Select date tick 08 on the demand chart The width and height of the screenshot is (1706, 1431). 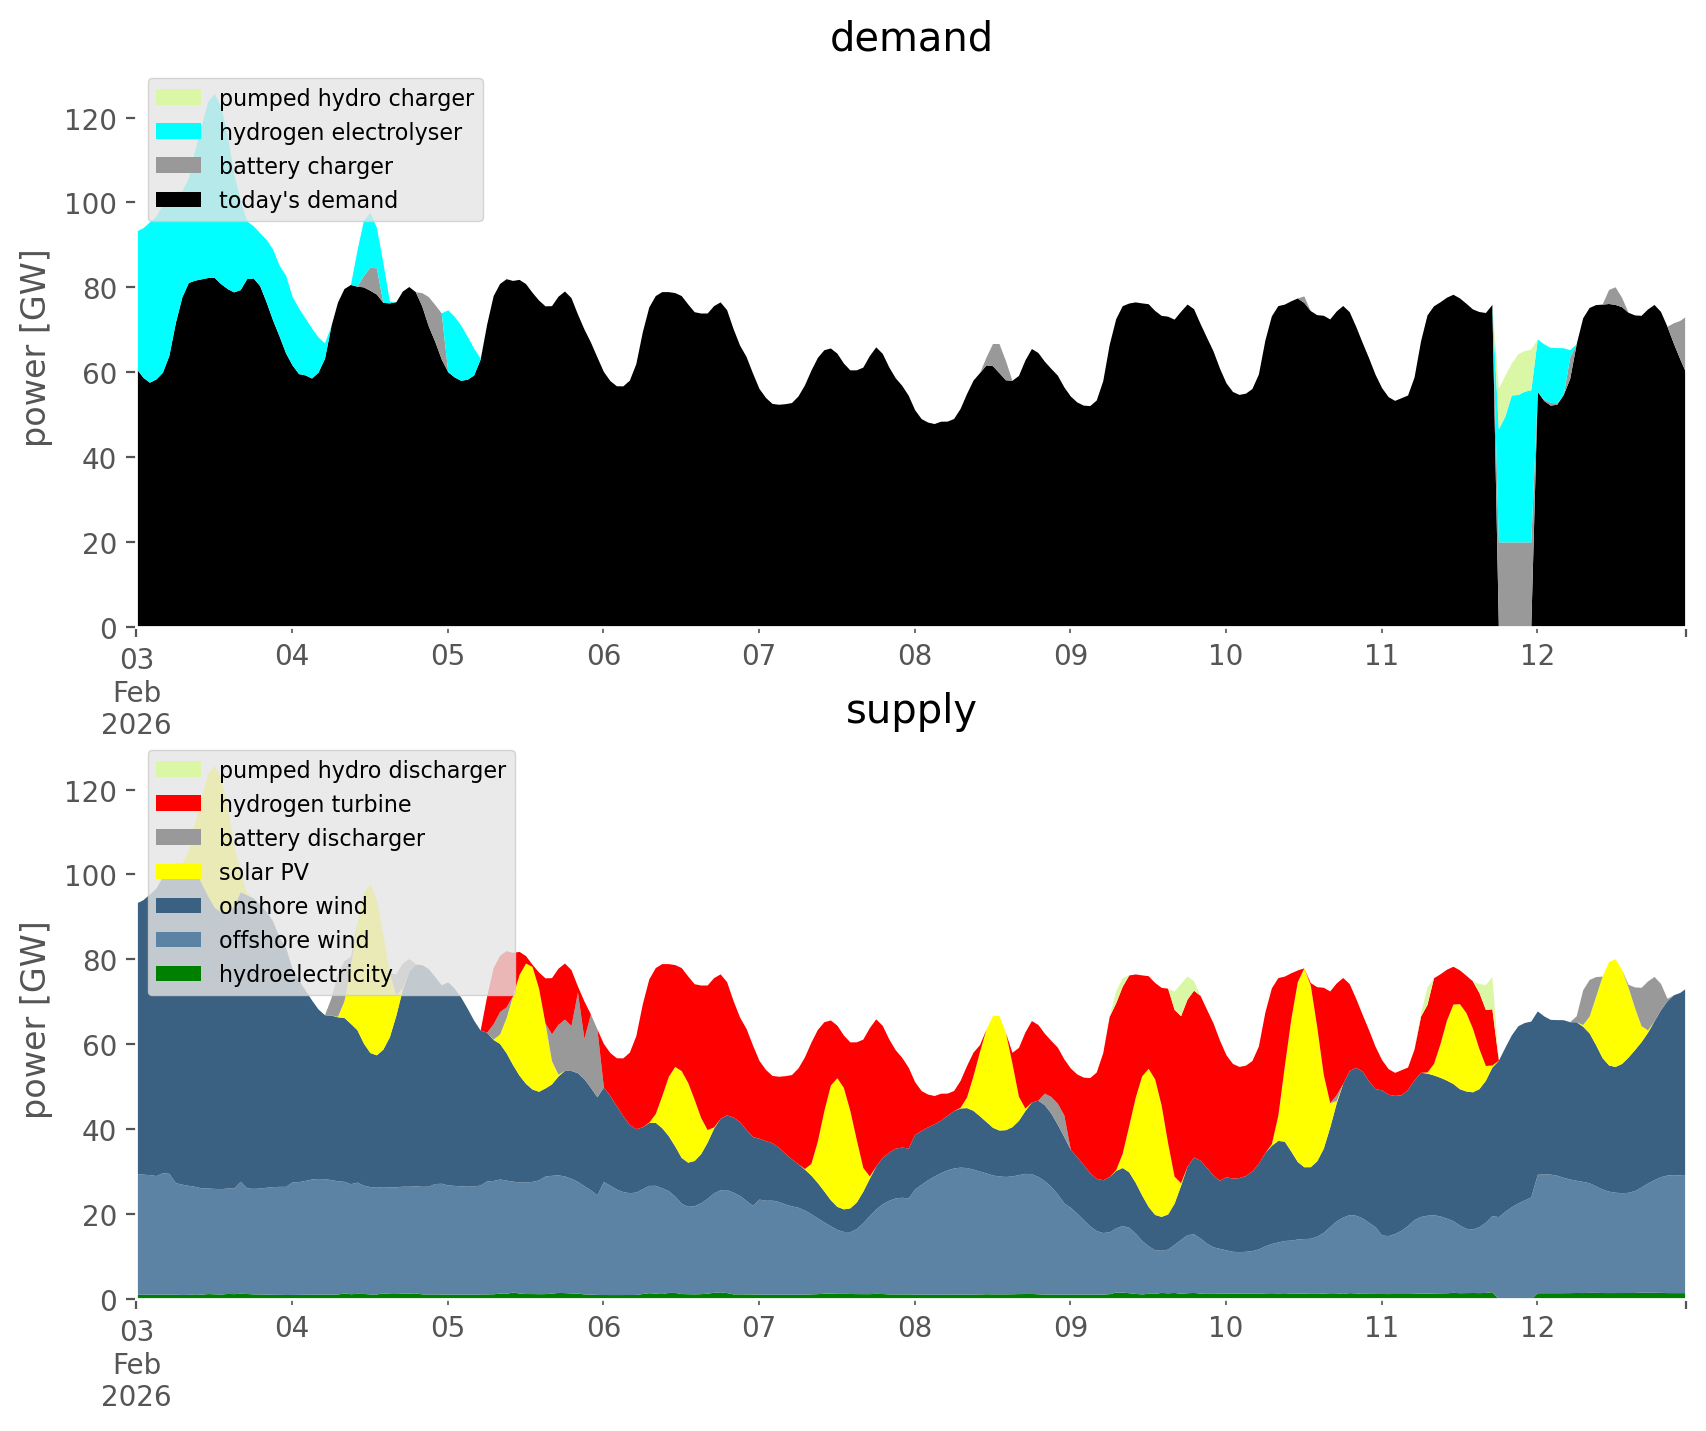click(x=914, y=657)
